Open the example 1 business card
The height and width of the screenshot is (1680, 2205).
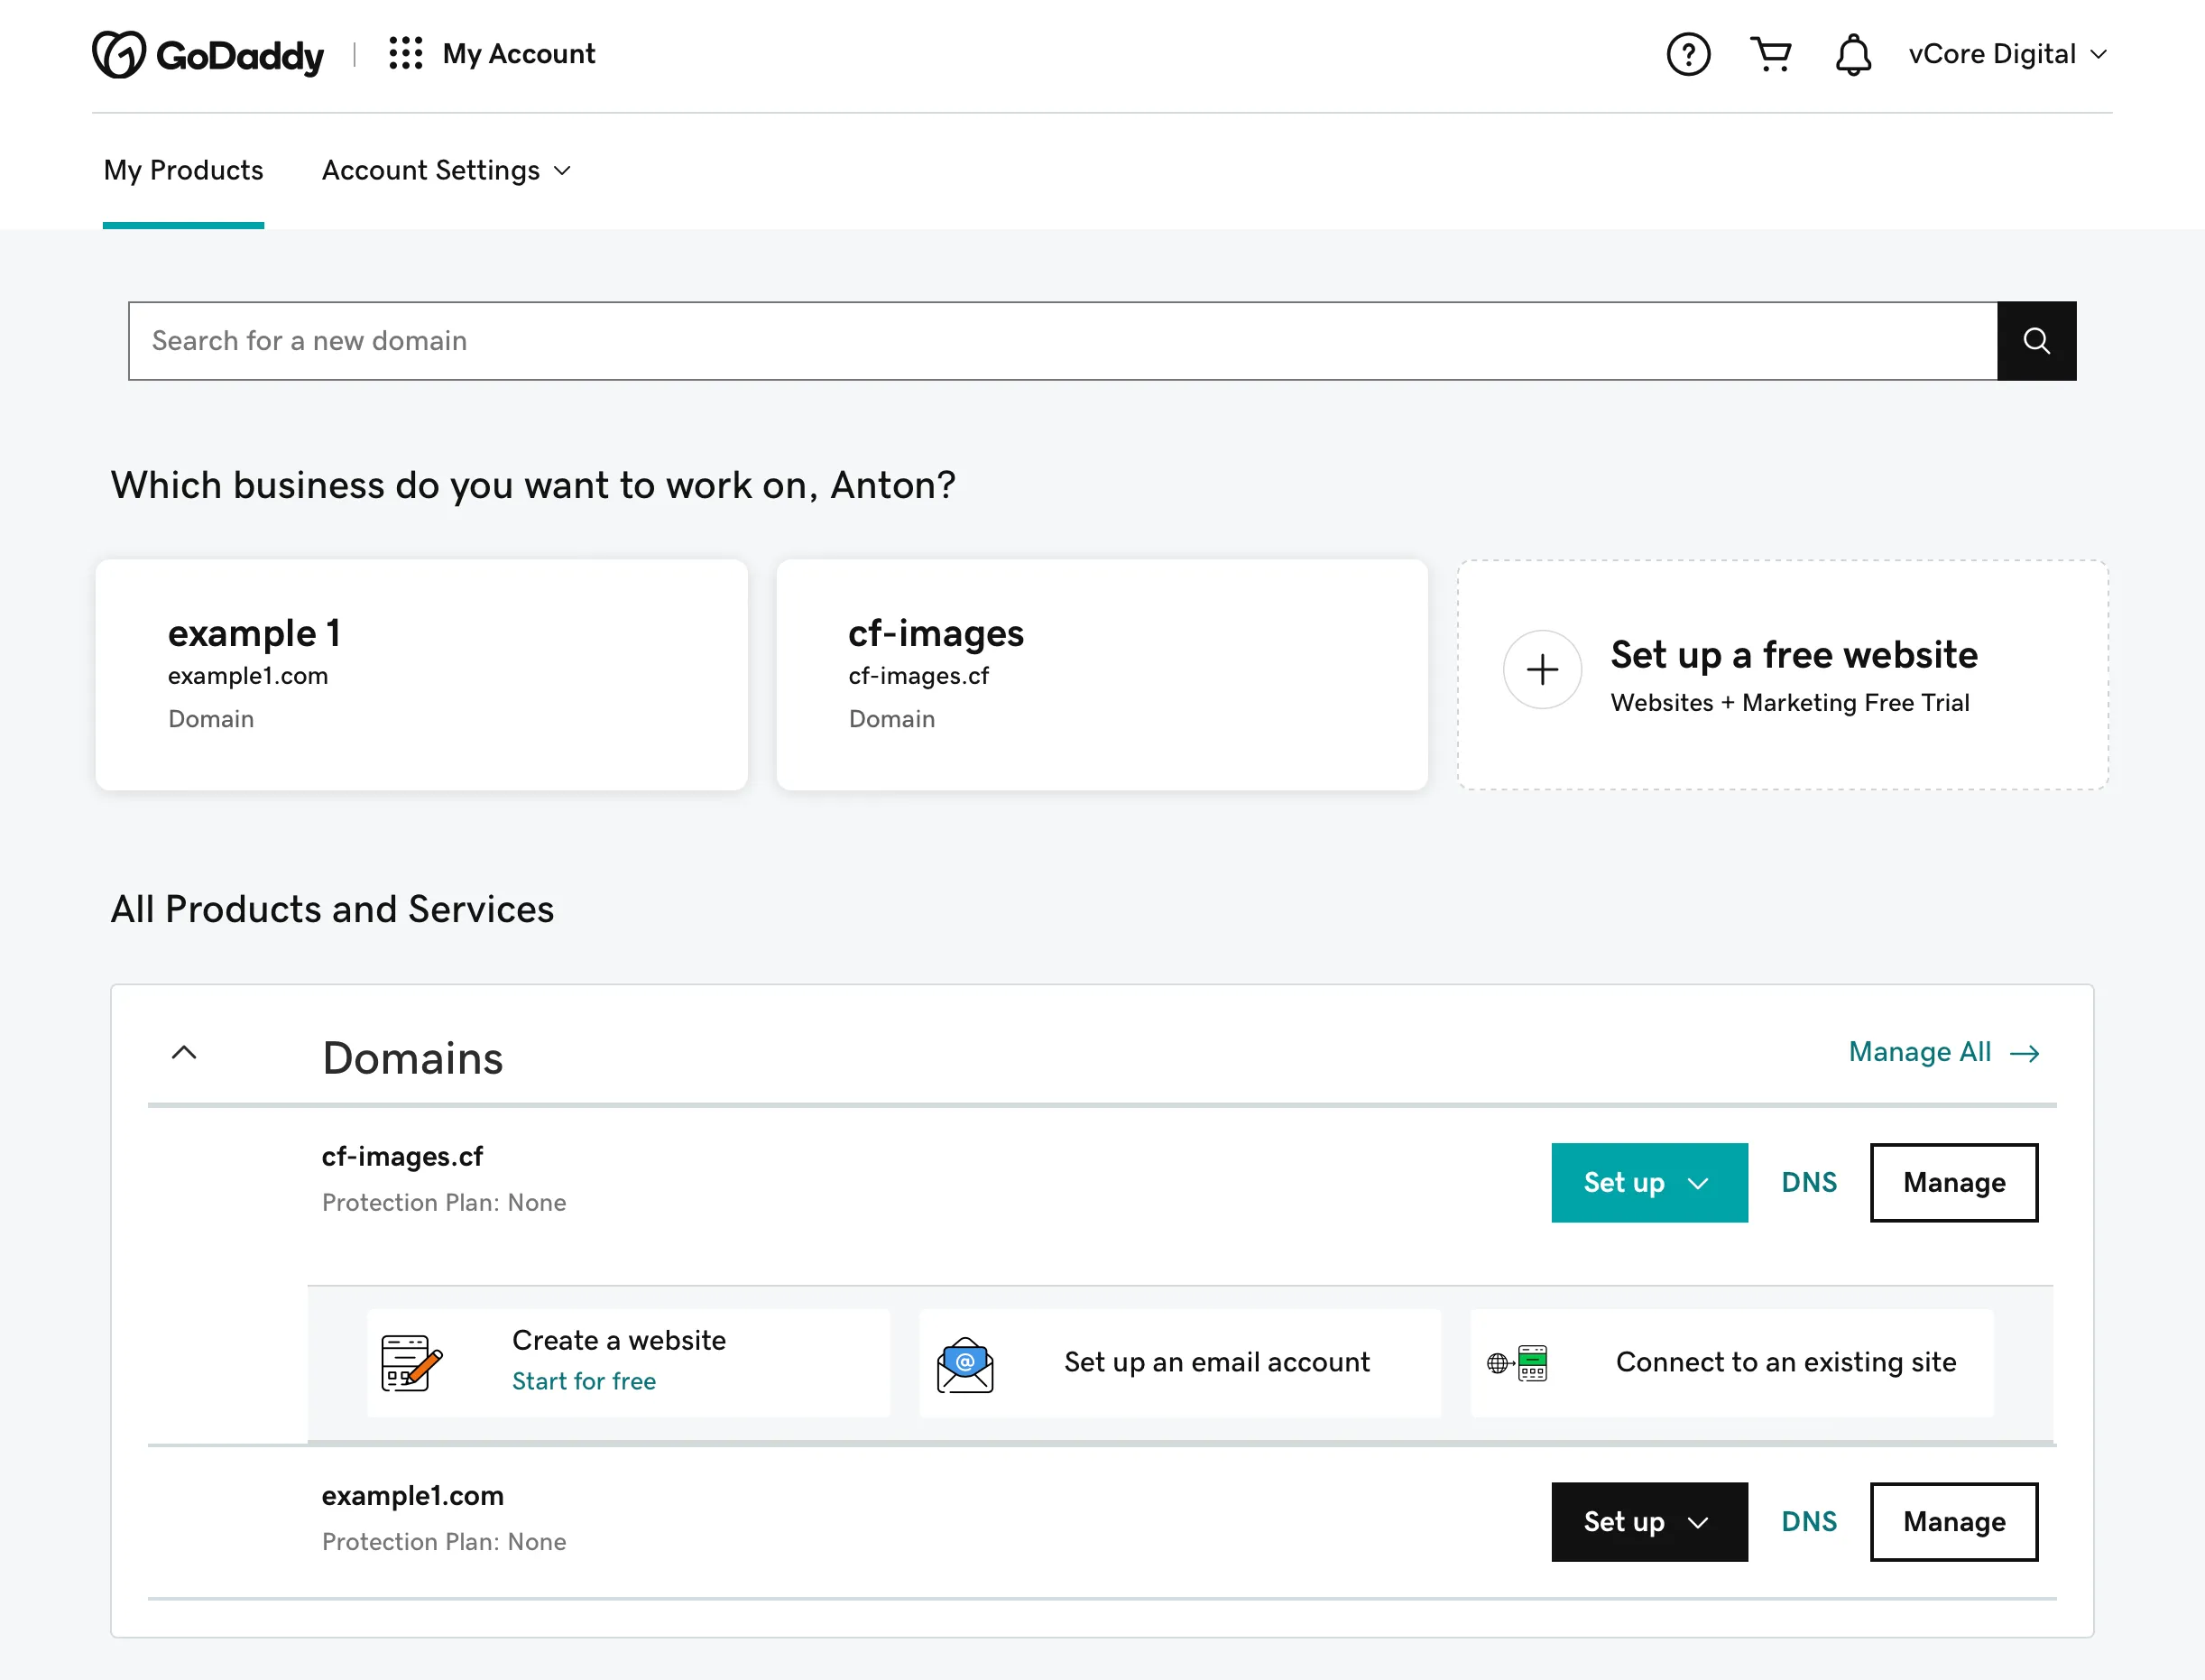click(421, 674)
